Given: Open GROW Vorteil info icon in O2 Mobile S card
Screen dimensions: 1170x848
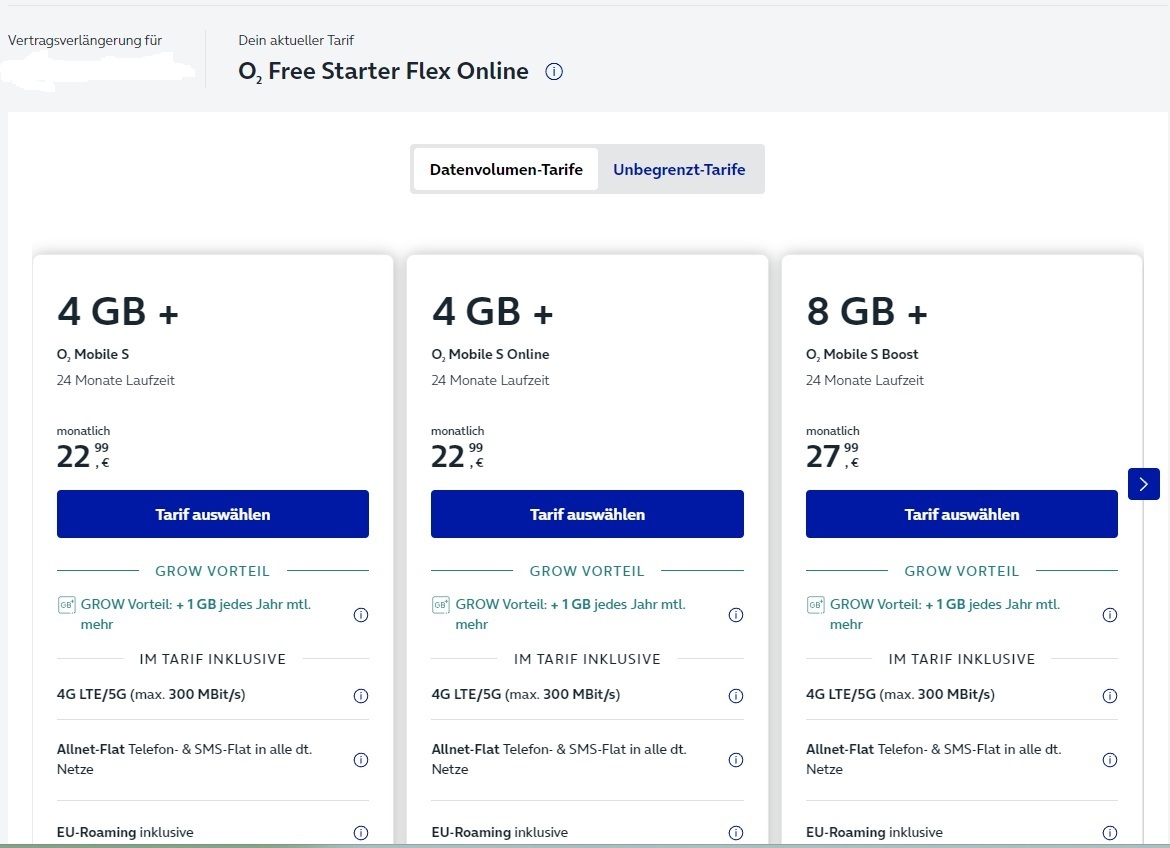Looking at the screenshot, I should [361, 615].
